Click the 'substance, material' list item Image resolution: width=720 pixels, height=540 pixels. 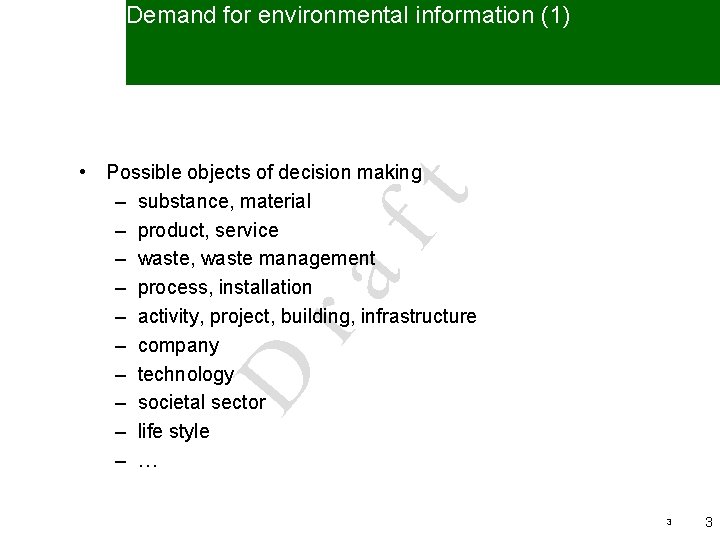click(224, 201)
